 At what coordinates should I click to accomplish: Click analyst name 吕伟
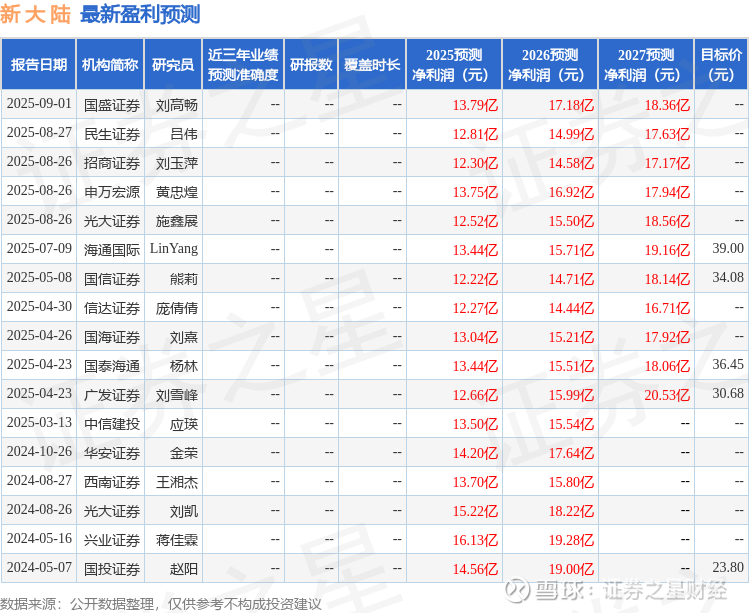[183, 134]
